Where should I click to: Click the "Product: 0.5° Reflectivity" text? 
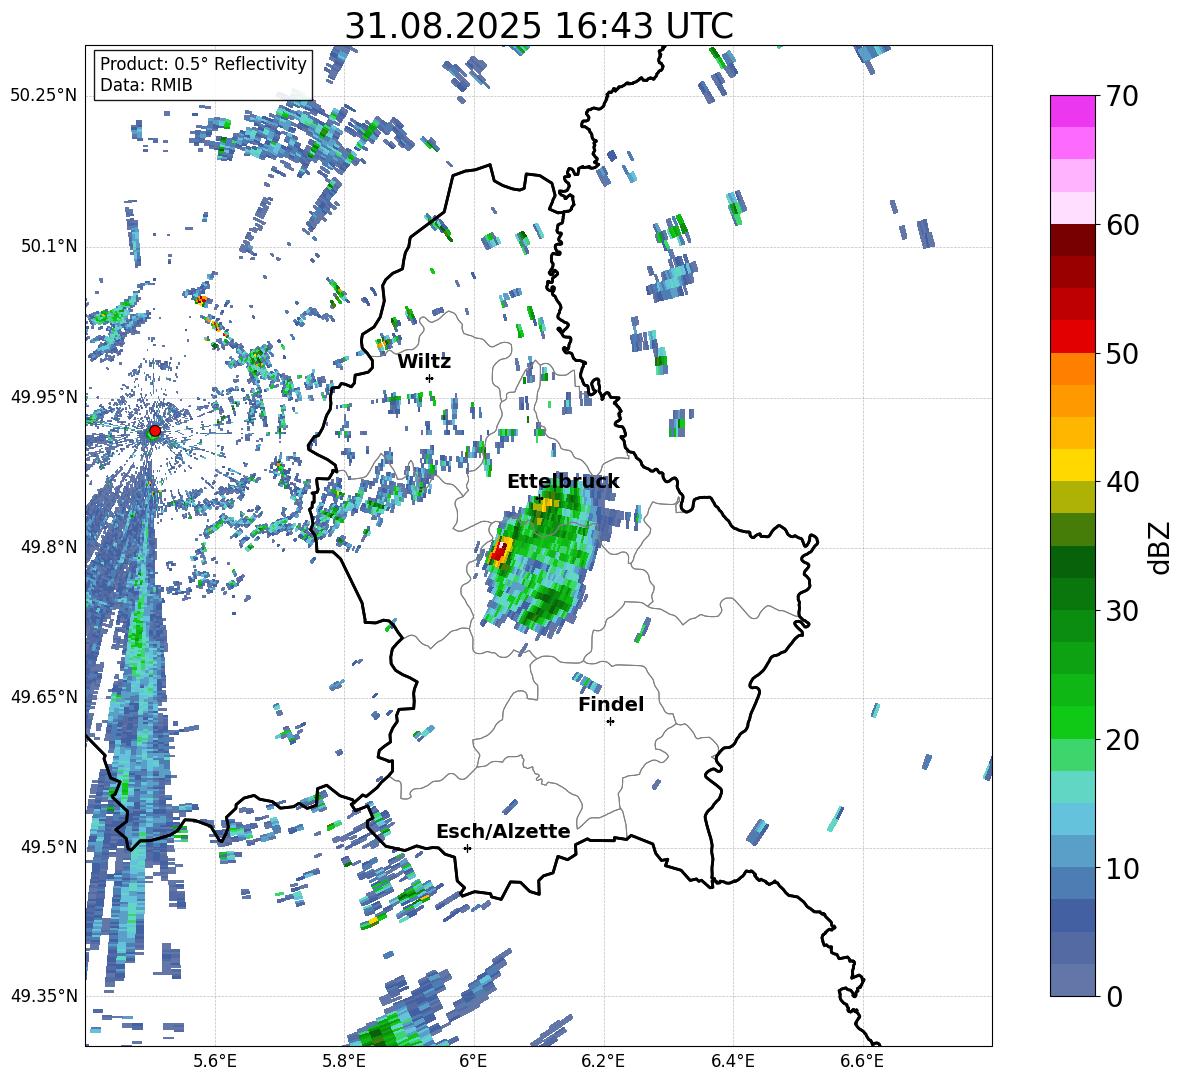[203, 63]
